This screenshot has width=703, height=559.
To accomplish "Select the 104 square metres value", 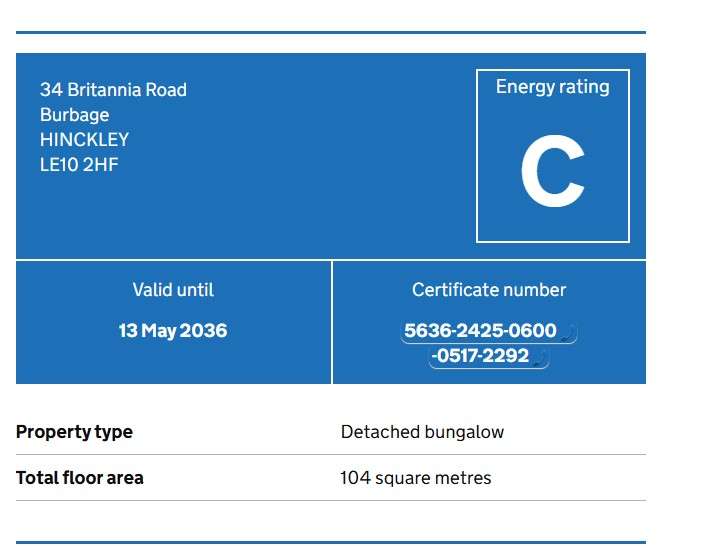I will point(416,478).
